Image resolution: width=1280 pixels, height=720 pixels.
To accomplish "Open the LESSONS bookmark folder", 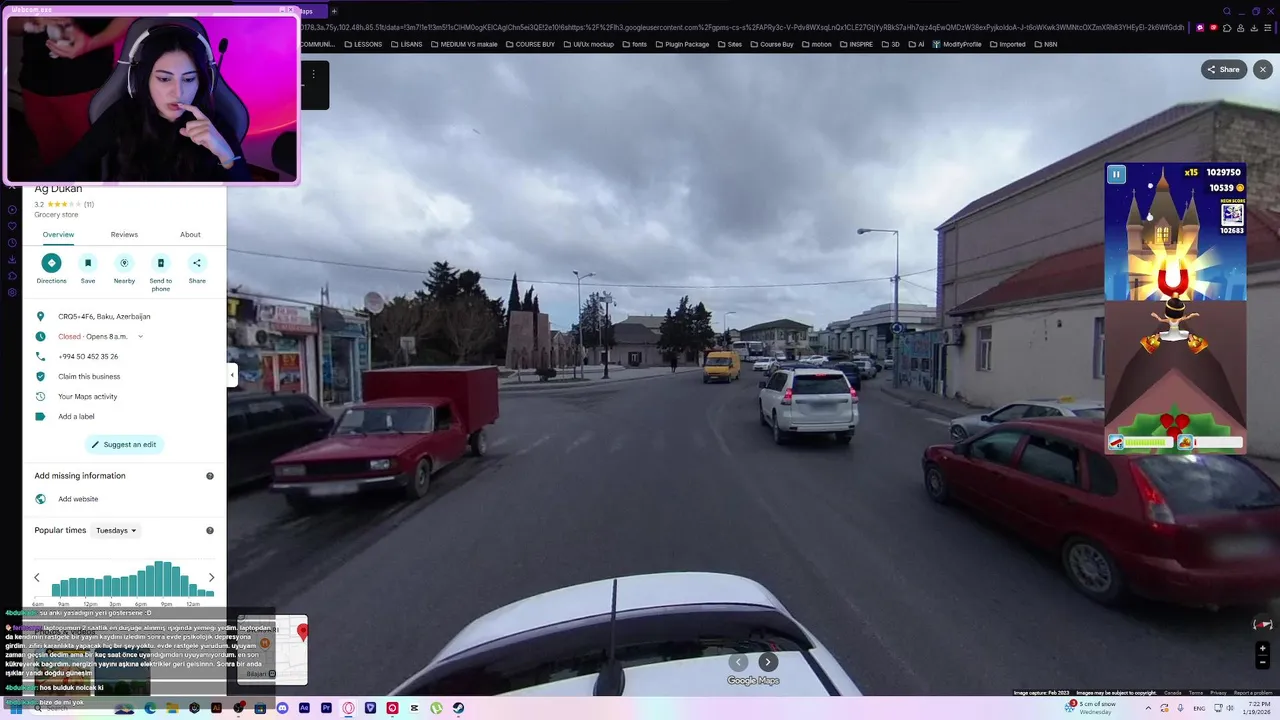I will point(362,44).
